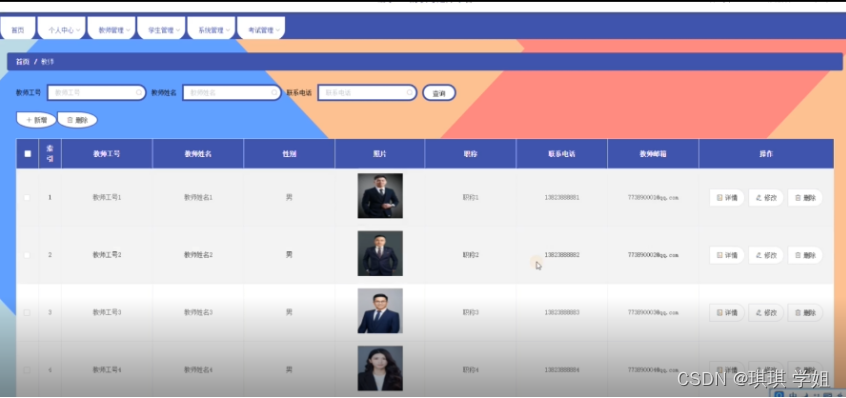Click the 首页 breadcrumb link
Screen dimensions: 846x398
[22, 62]
